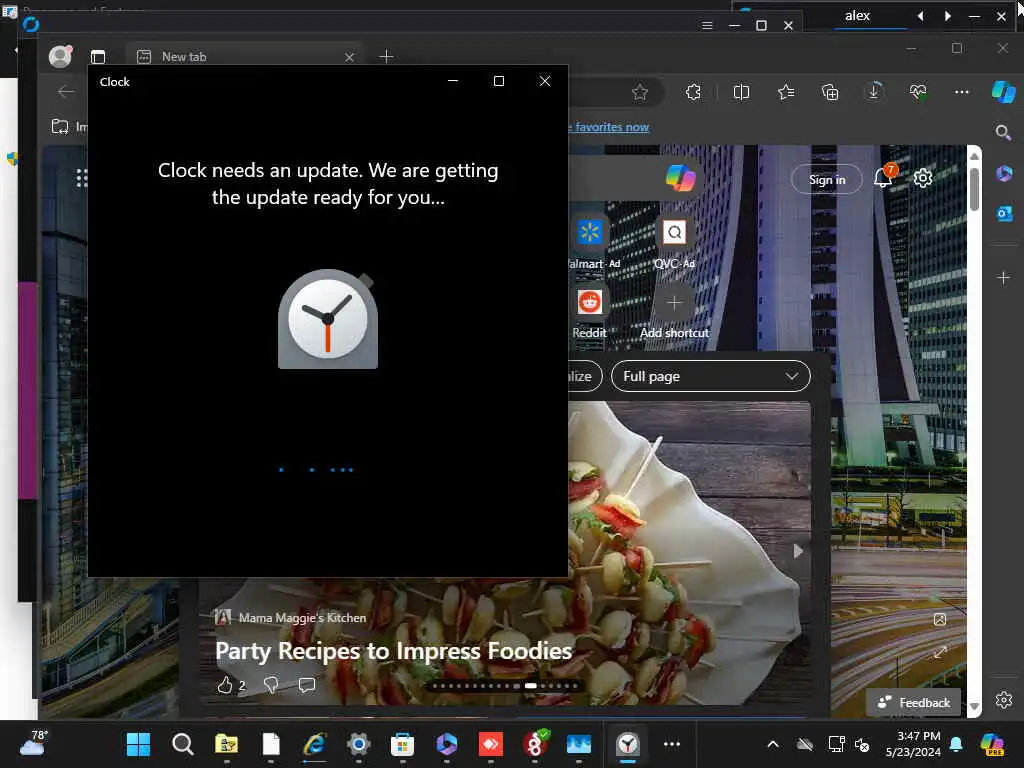Open taskbar Search

182,744
